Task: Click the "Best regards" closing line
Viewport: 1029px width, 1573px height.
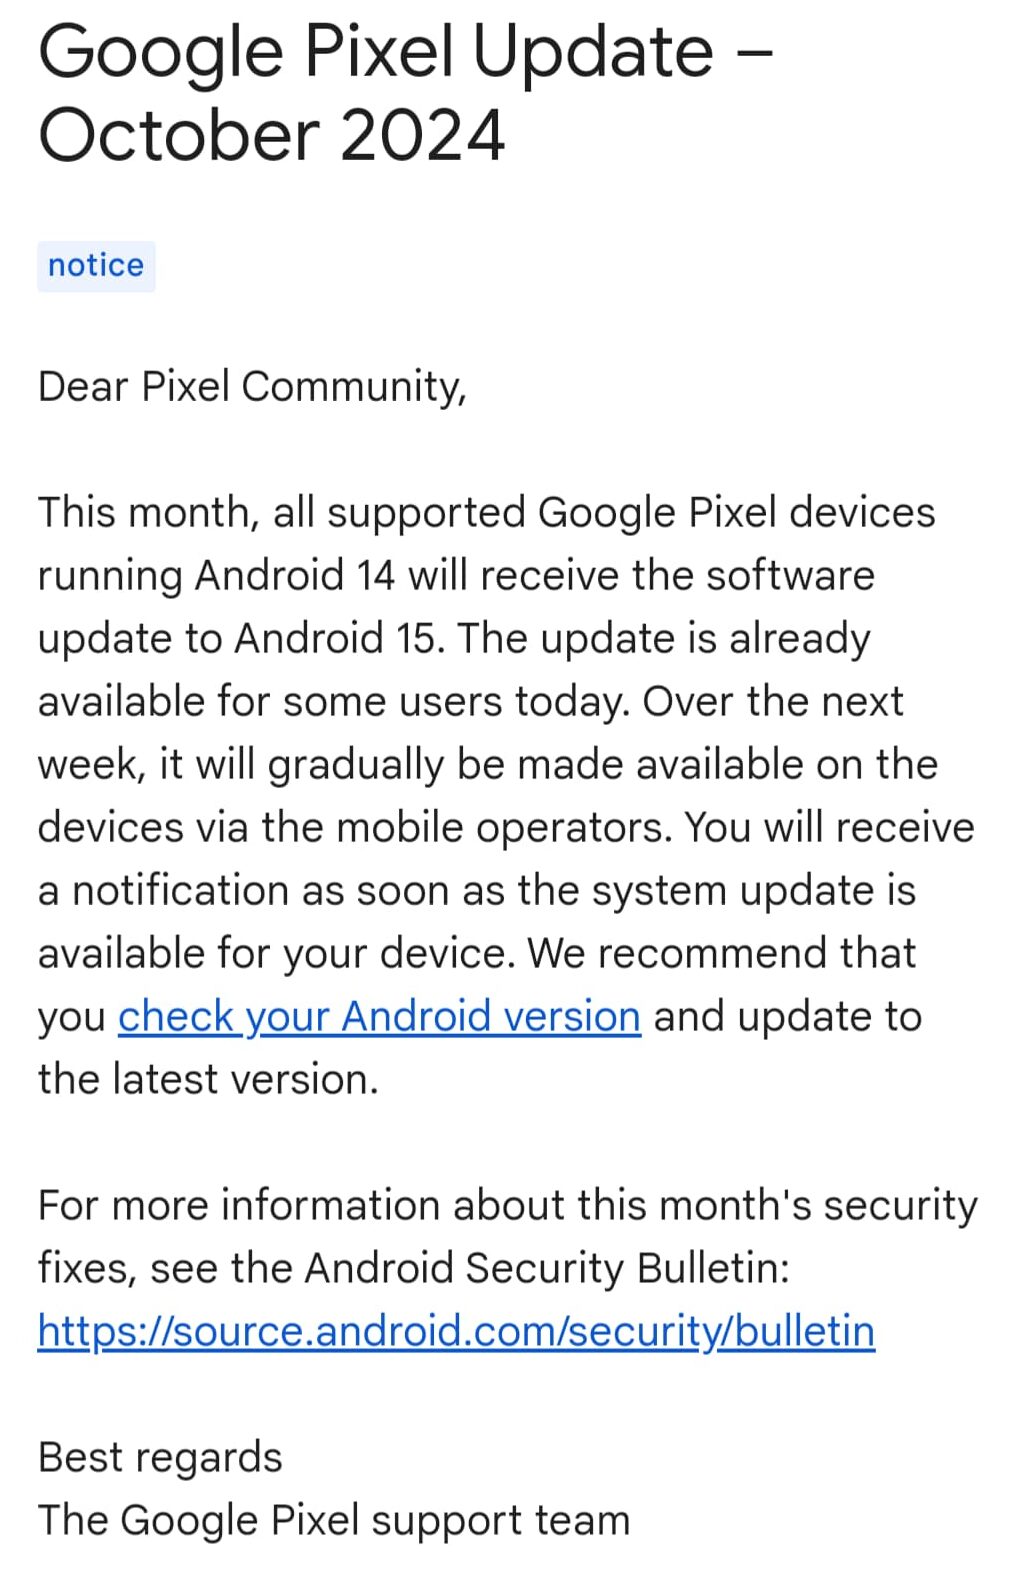Action: [x=160, y=1458]
